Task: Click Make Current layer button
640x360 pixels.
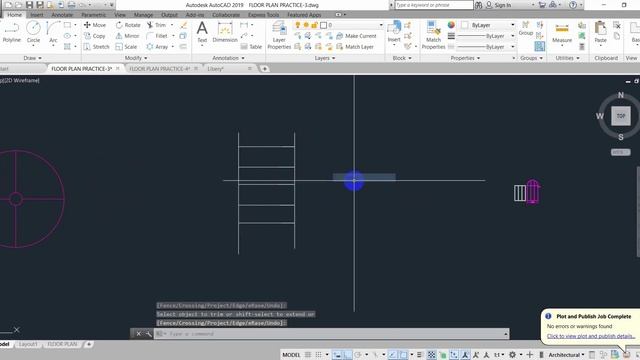Action: (x=356, y=36)
